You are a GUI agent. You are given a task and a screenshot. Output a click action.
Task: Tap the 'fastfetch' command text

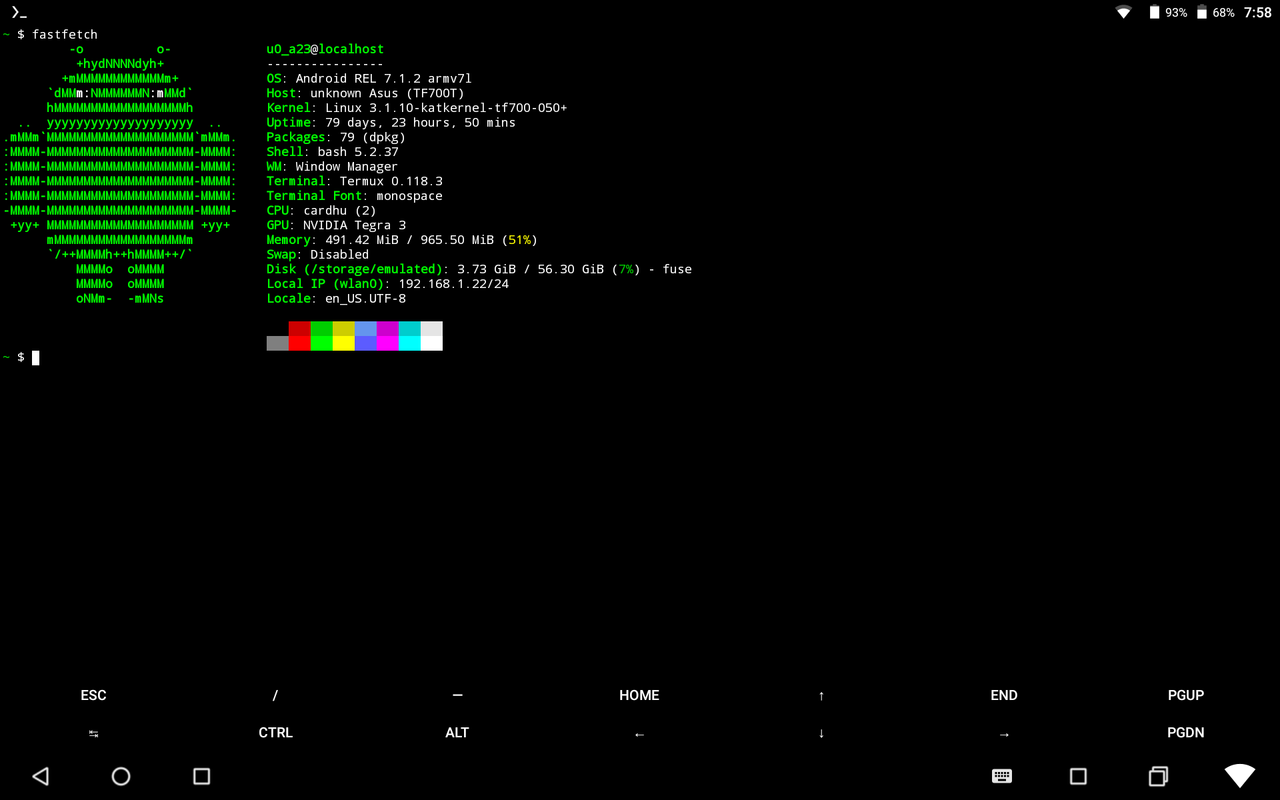coord(65,34)
